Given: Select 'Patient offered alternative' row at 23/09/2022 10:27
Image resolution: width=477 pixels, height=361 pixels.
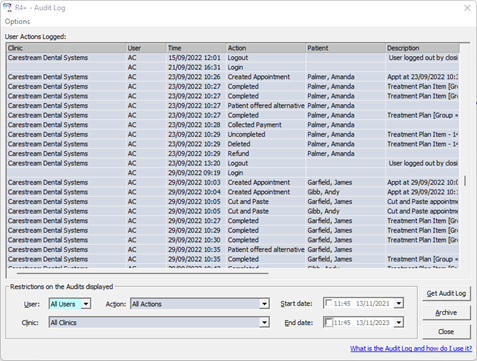Looking at the screenshot, I should pyautogui.click(x=233, y=106).
